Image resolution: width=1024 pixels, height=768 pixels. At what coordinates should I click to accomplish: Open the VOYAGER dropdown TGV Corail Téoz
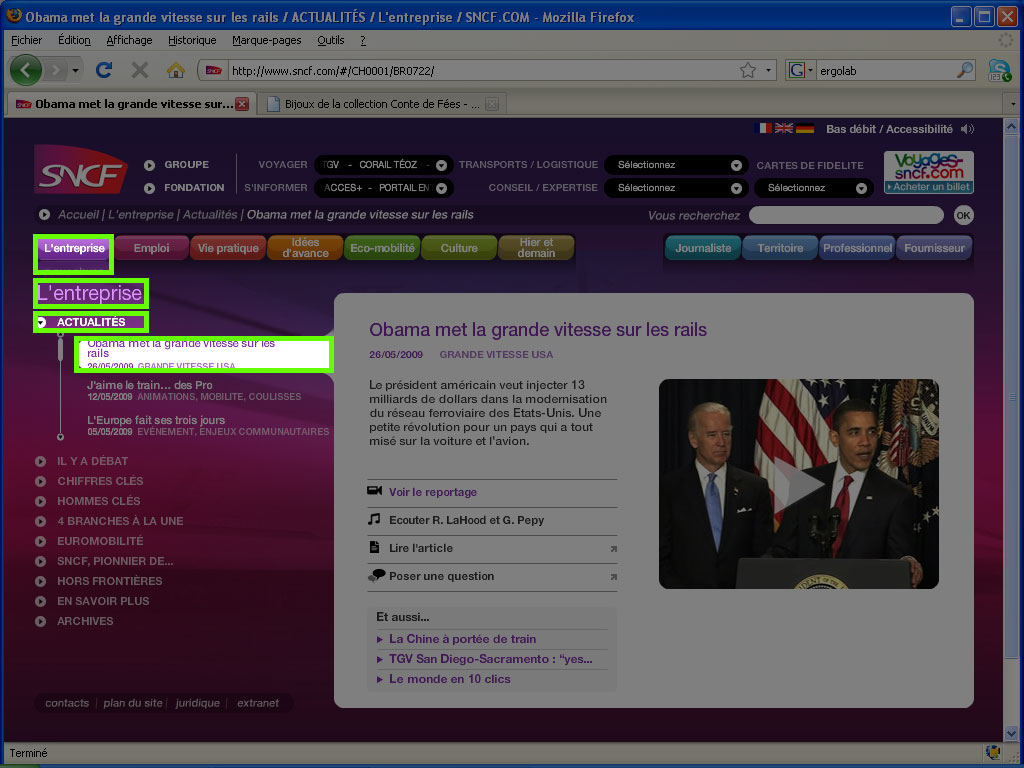(383, 165)
